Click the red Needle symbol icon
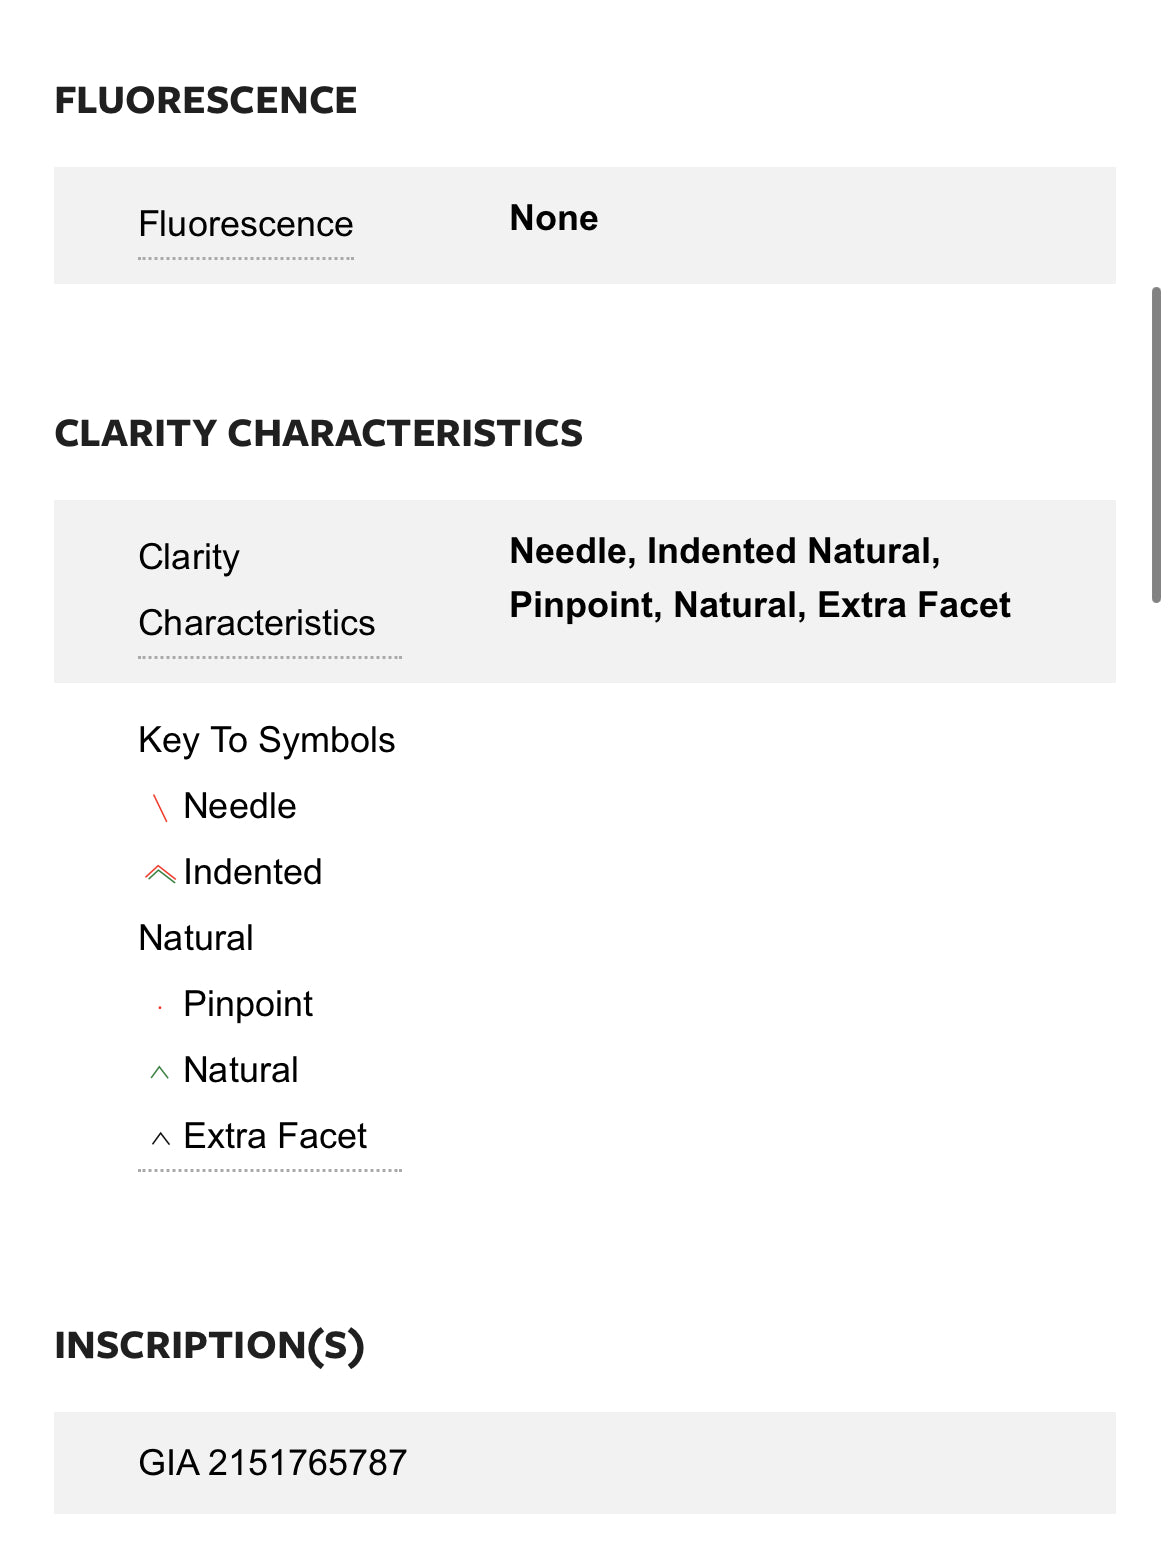Image resolution: width=1170 pixels, height=1552 pixels. (x=160, y=808)
